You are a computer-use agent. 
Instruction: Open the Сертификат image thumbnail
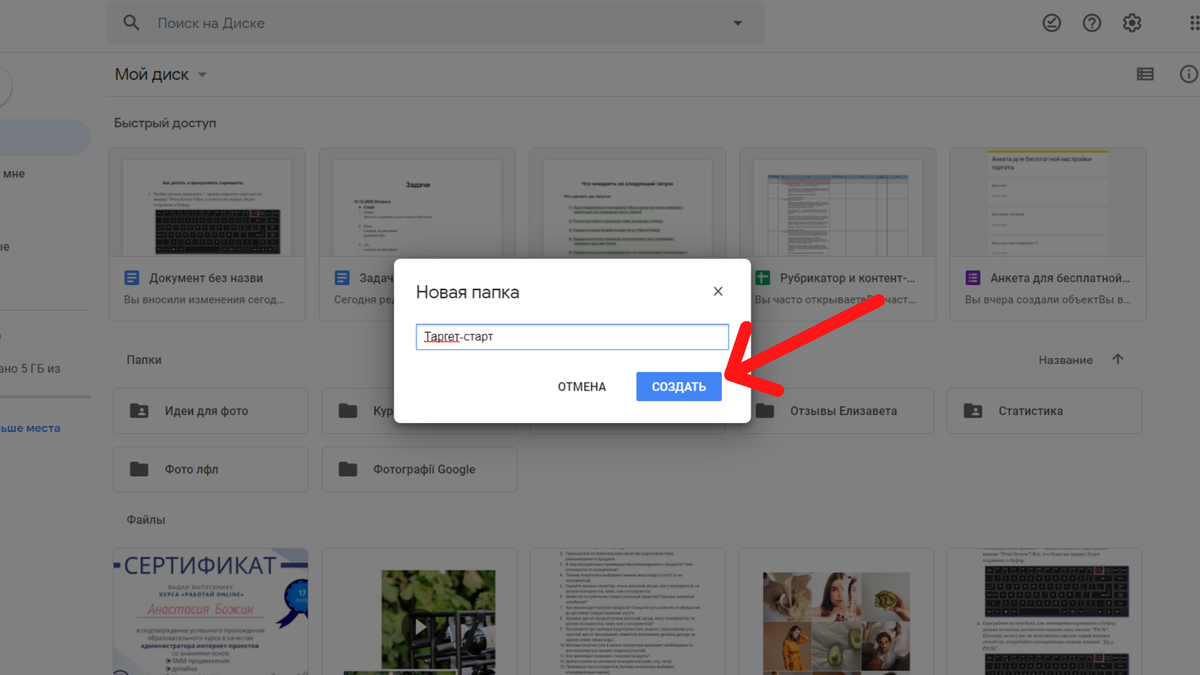point(210,610)
